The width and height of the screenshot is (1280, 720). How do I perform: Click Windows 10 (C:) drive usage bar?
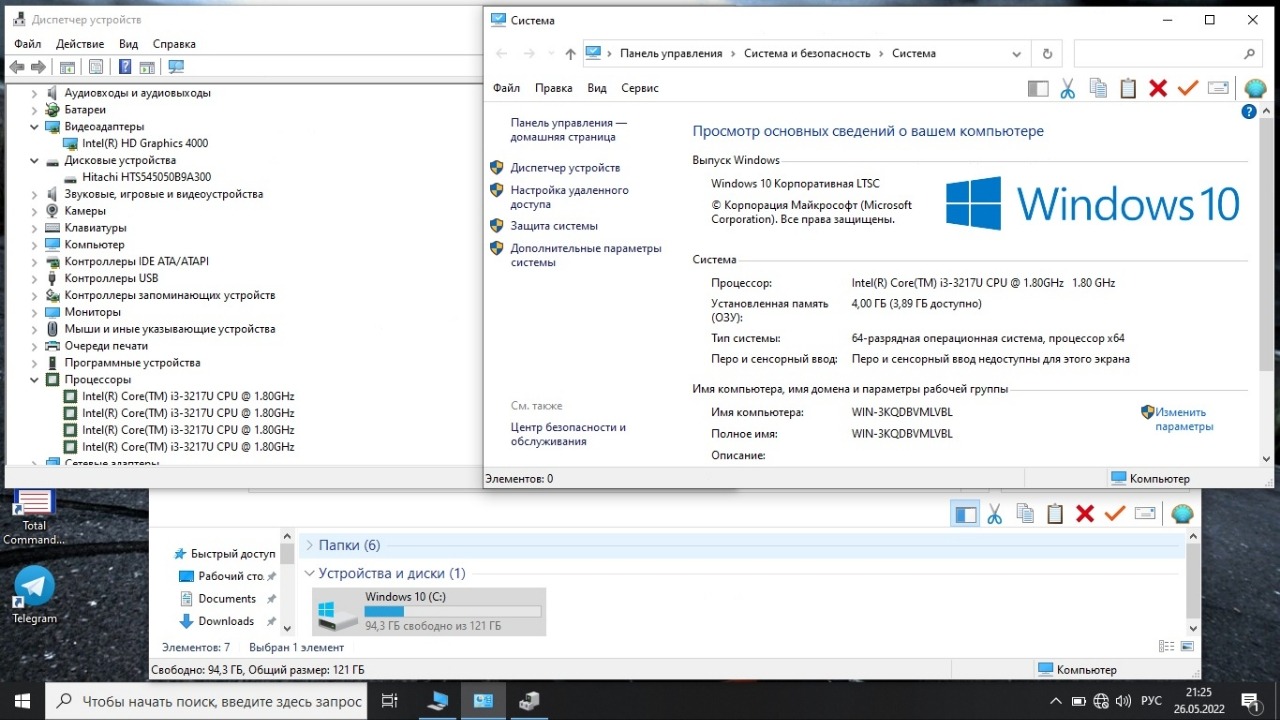pyautogui.click(x=452, y=611)
